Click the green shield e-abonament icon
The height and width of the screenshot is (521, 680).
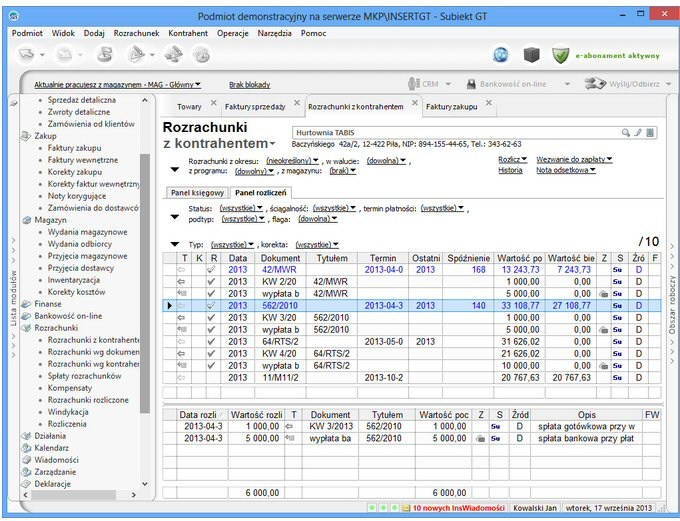560,54
